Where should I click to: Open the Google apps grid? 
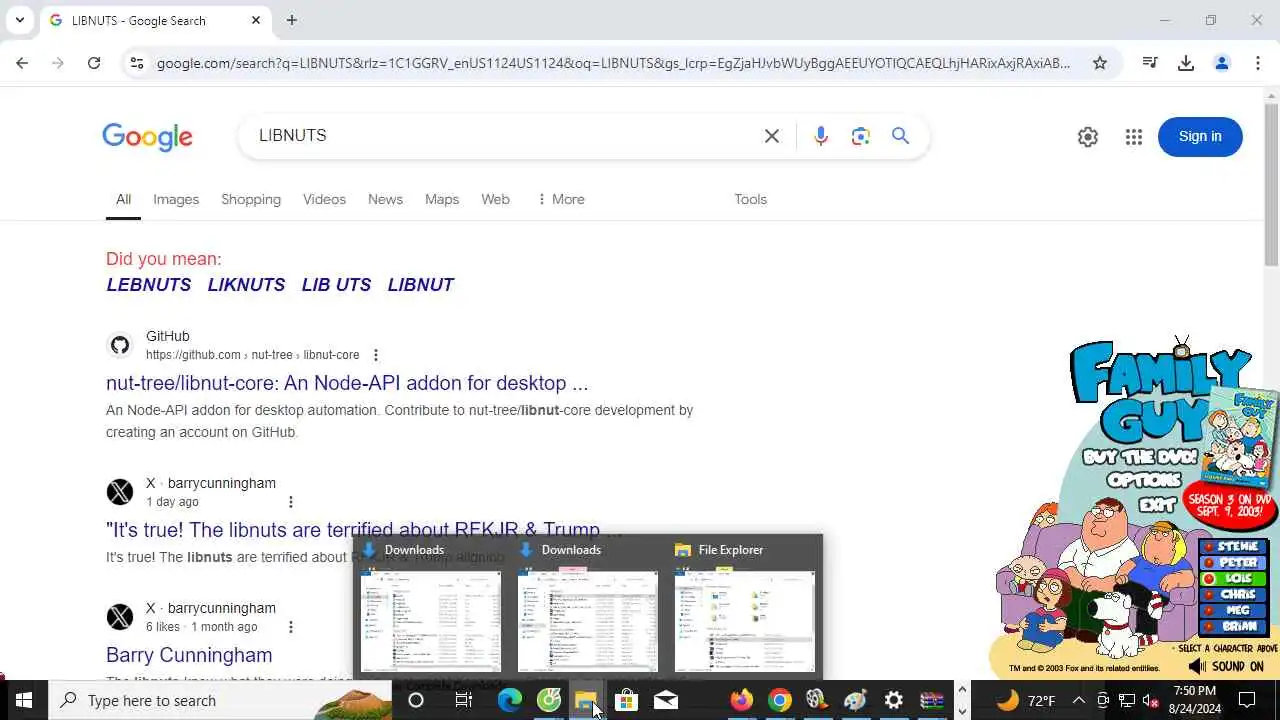tap(1134, 137)
